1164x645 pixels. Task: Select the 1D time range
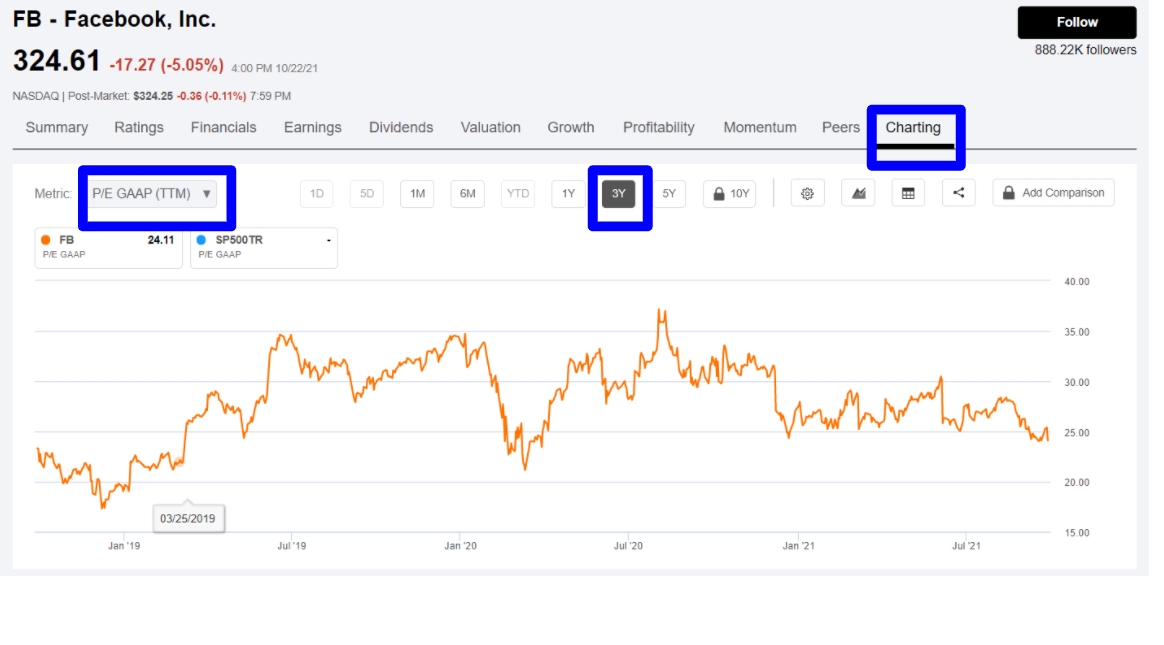317,194
